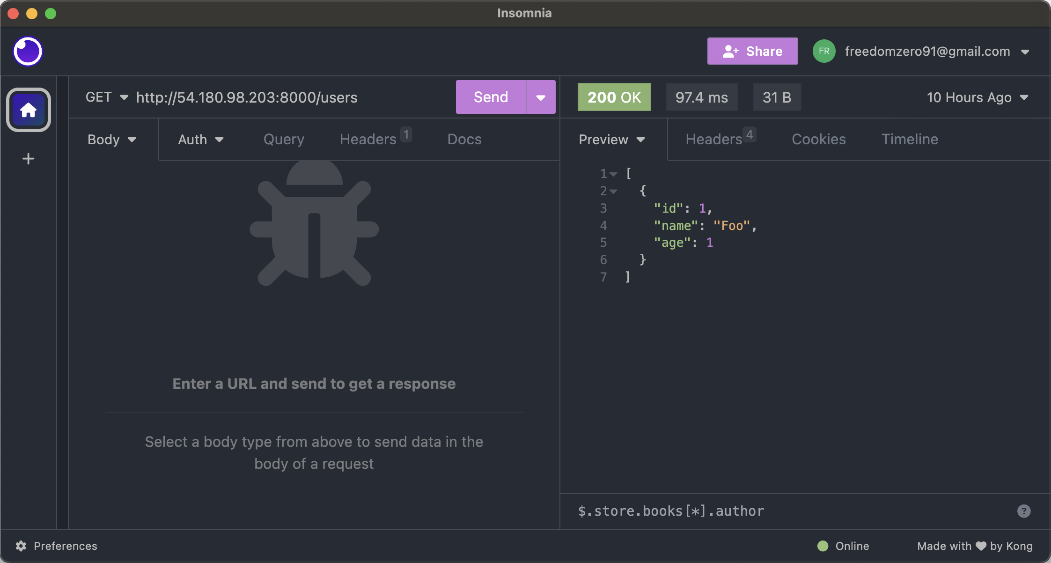Open the Timeline tab
1051x563 pixels.
coord(910,139)
